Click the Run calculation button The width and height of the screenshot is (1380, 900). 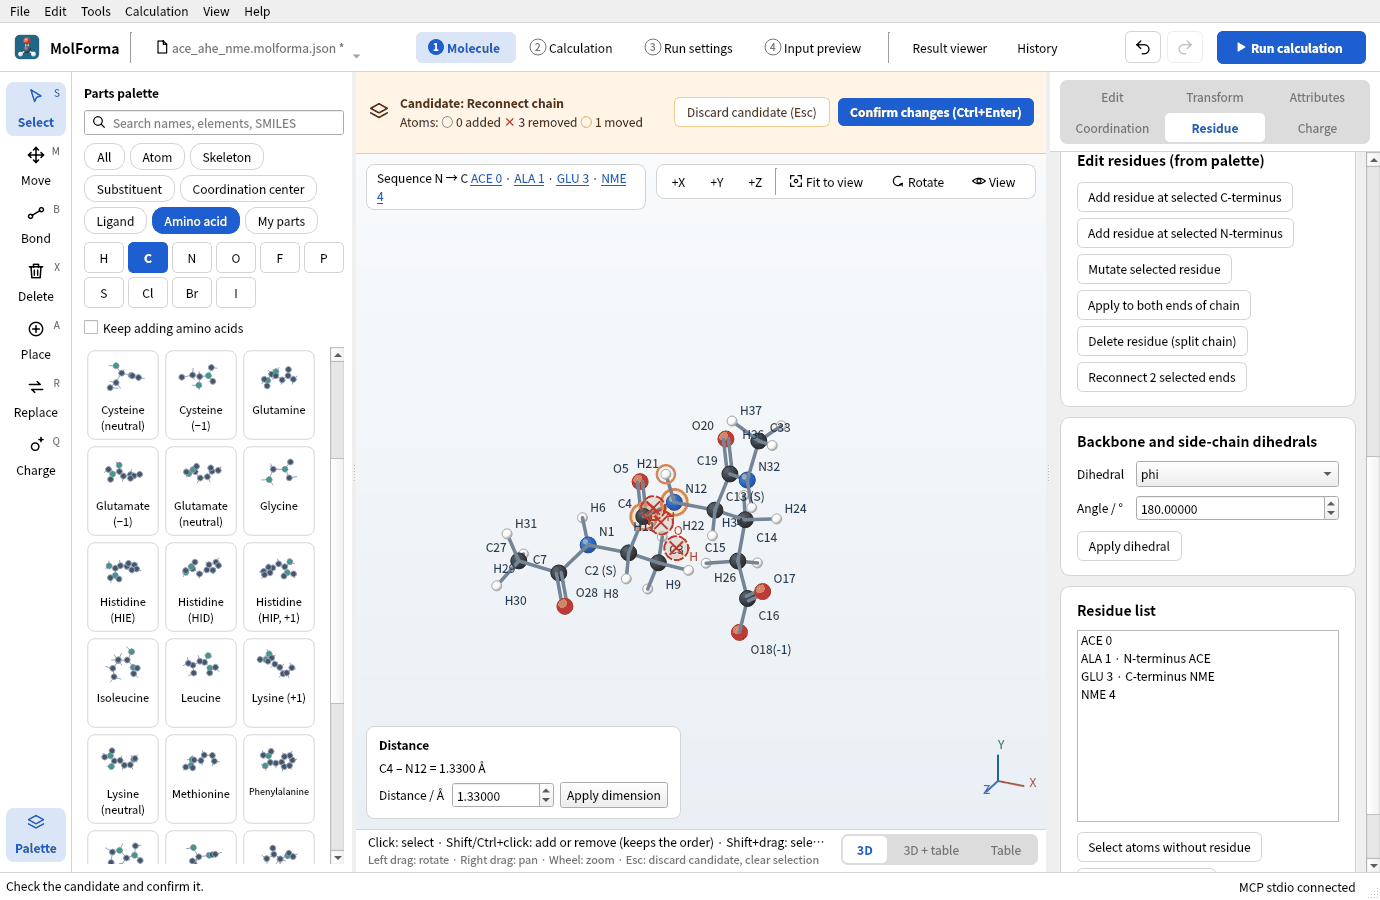(x=1291, y=48)
